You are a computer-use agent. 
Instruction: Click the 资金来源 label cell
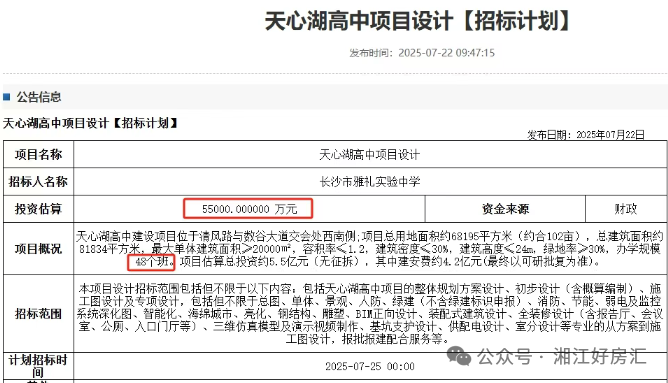click(x=505, y=209)
